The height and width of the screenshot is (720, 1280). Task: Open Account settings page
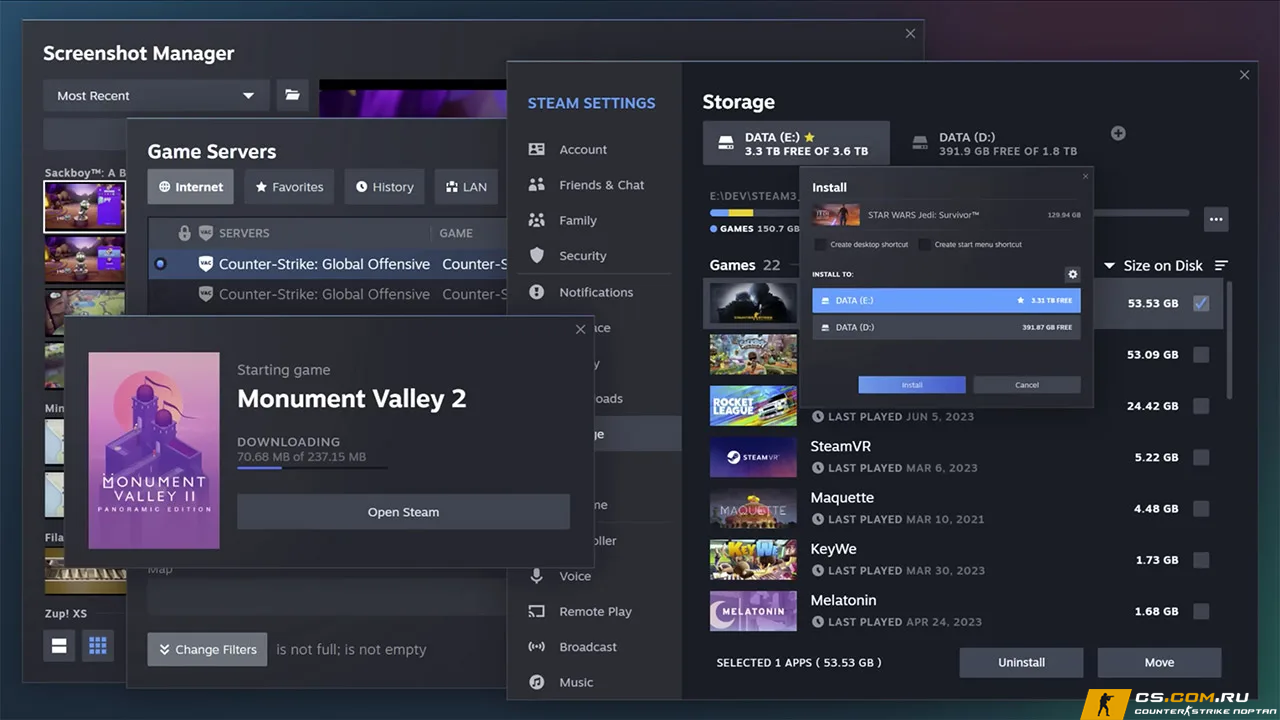[583, 149]
